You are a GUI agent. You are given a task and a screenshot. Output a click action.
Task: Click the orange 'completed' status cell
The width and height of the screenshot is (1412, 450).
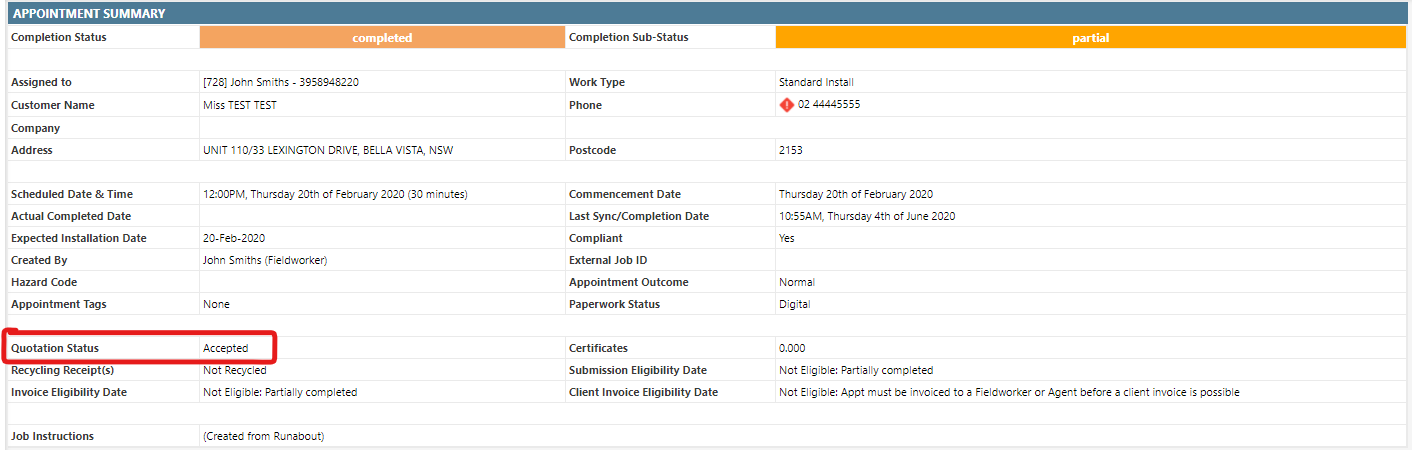pos(382,38)
